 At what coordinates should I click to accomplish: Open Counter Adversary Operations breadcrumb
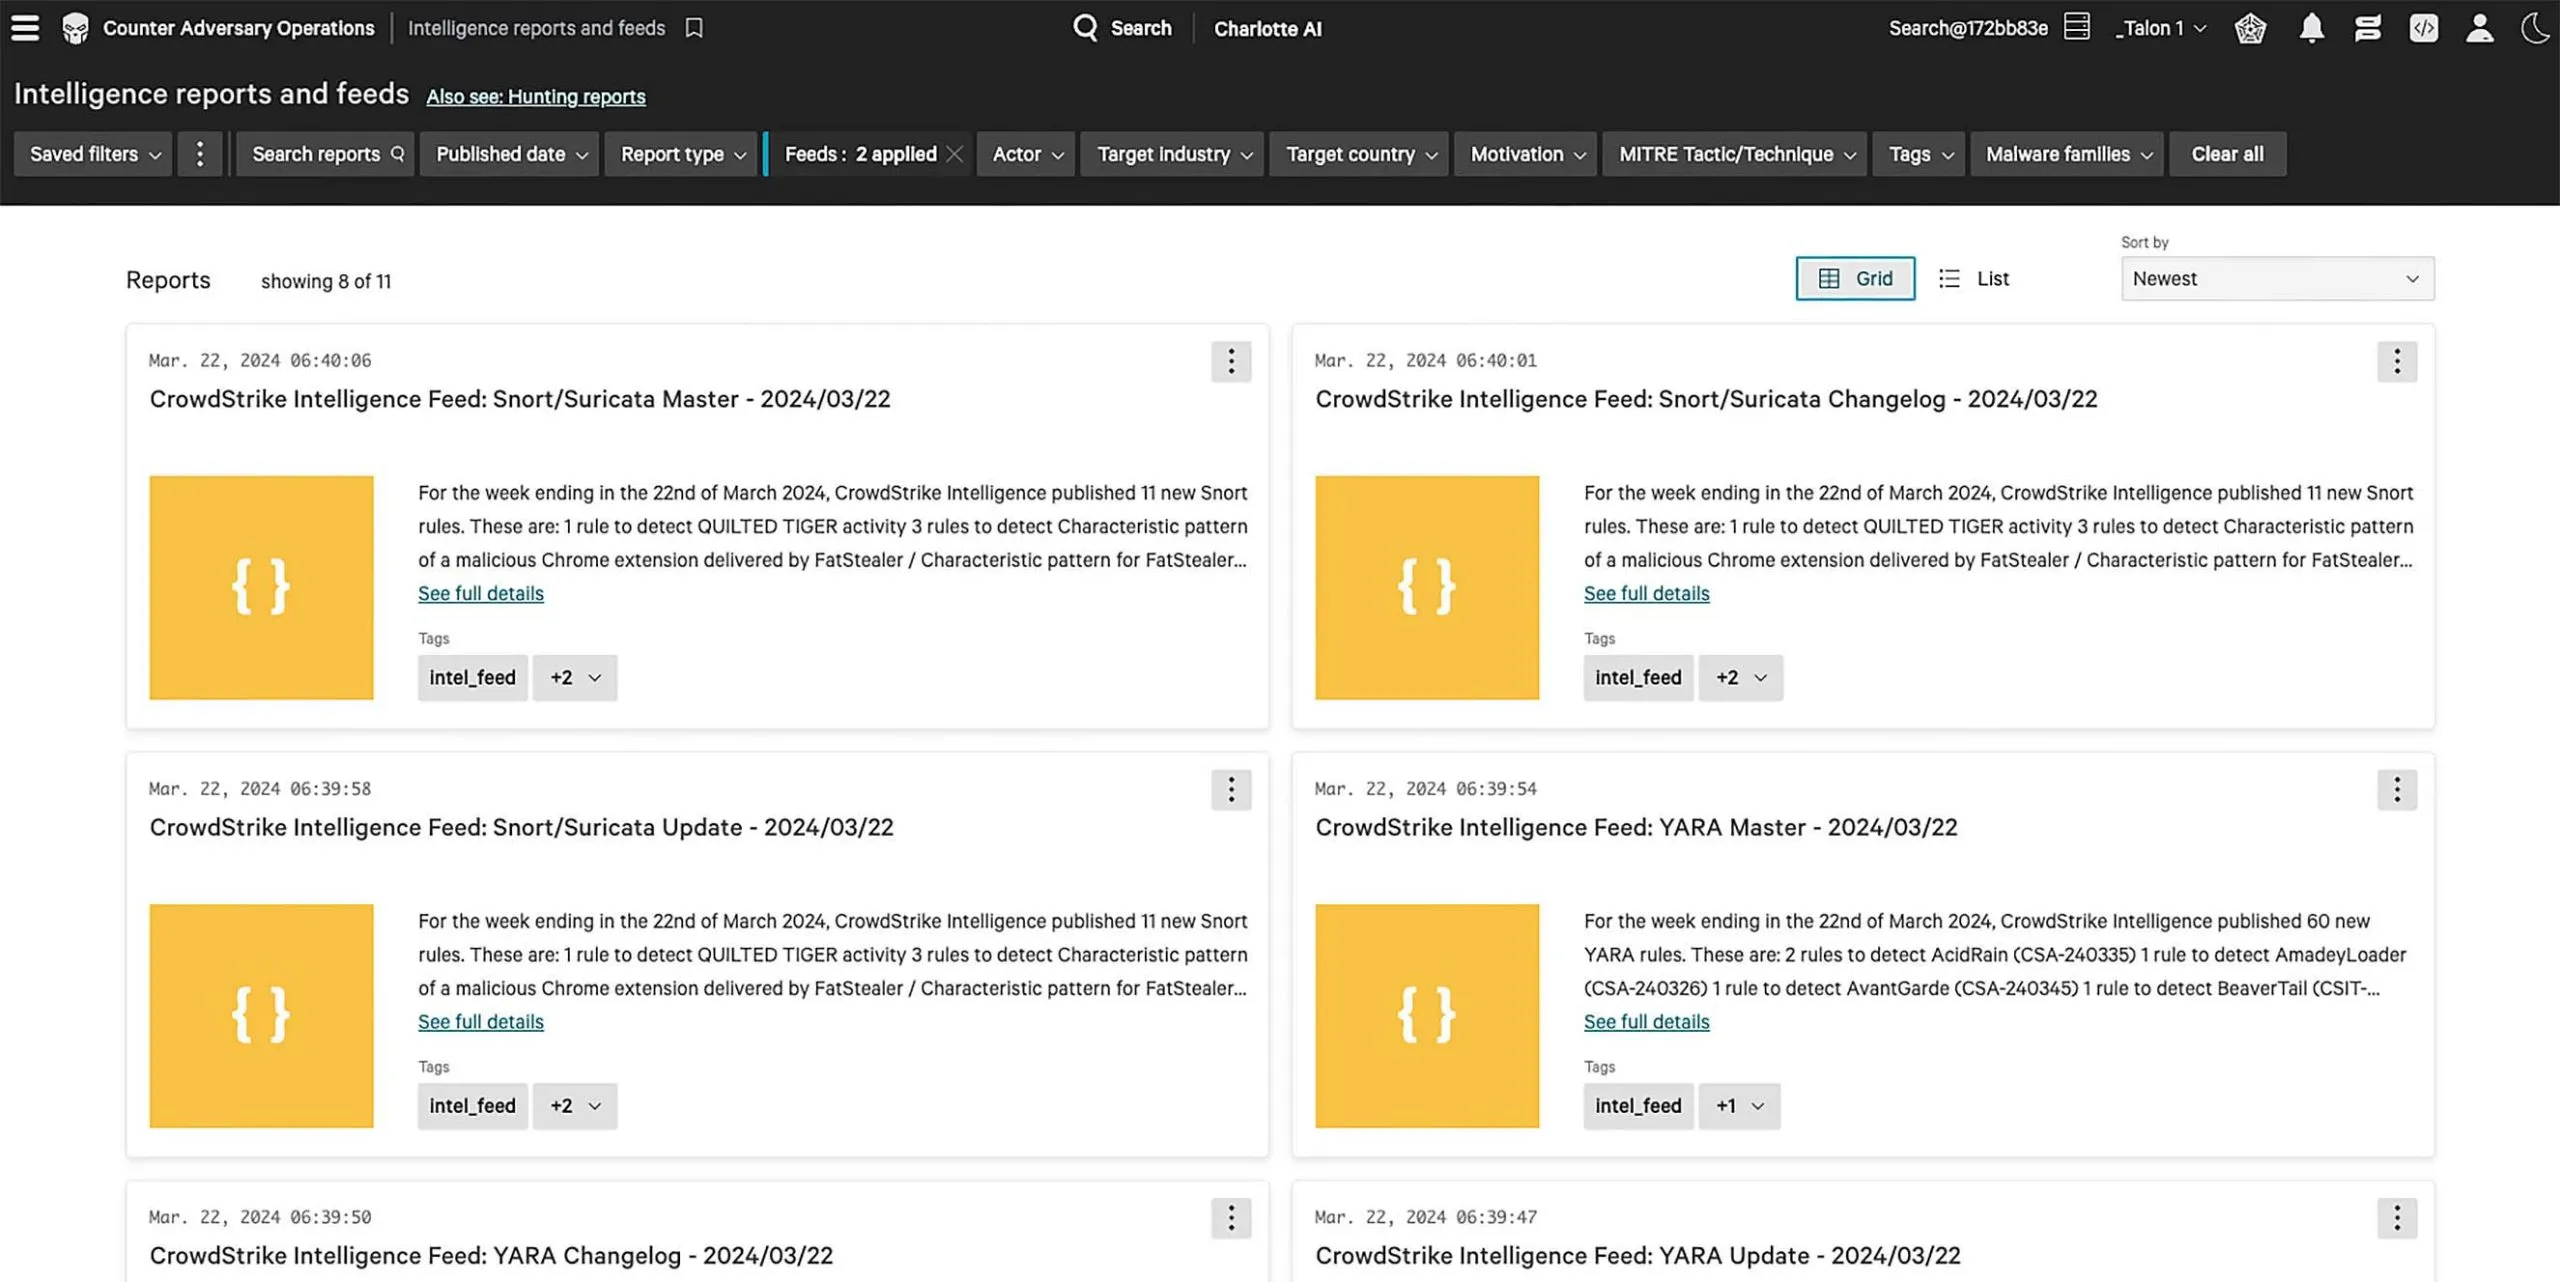239,28
